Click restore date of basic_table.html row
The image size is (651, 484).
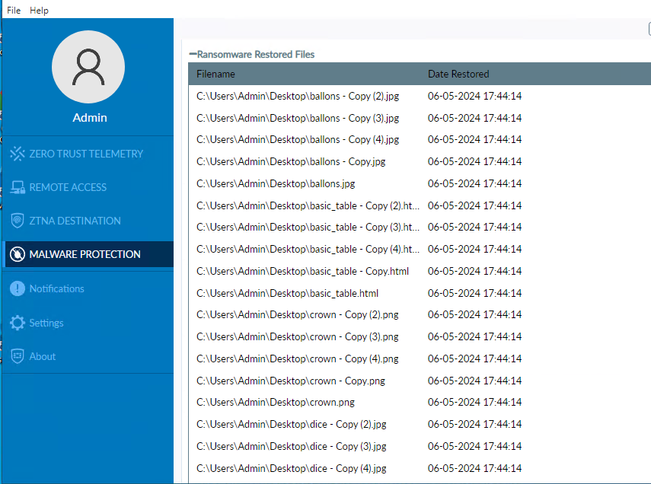pos(475,293)
